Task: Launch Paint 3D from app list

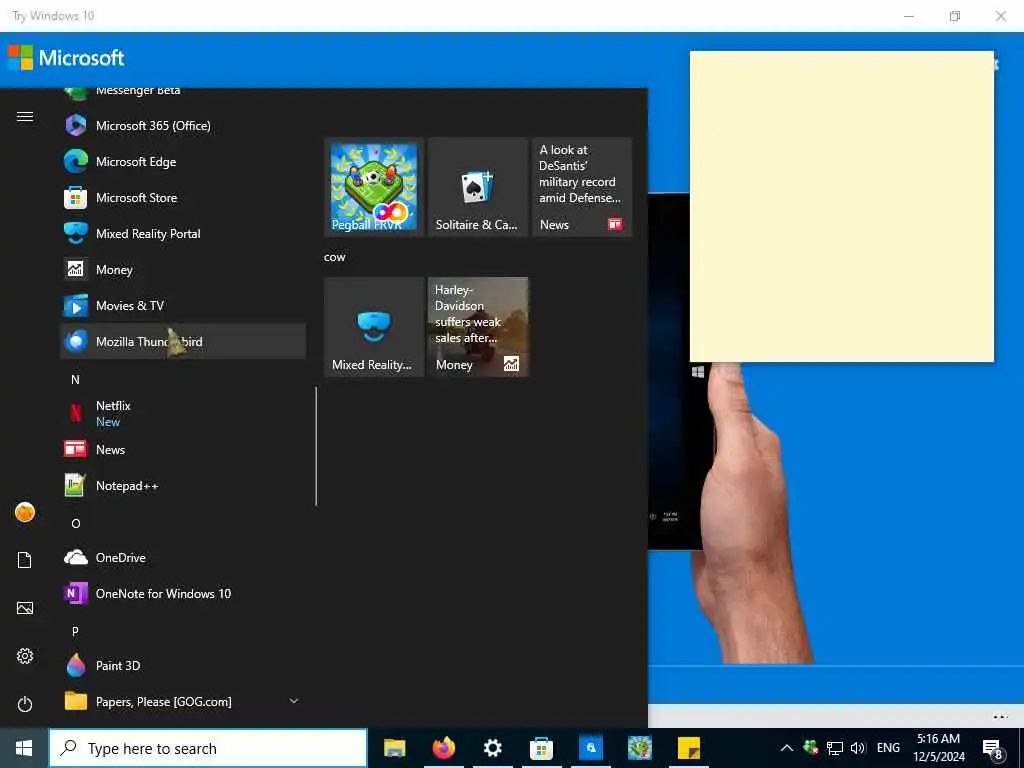Action: tap(183, 665)
